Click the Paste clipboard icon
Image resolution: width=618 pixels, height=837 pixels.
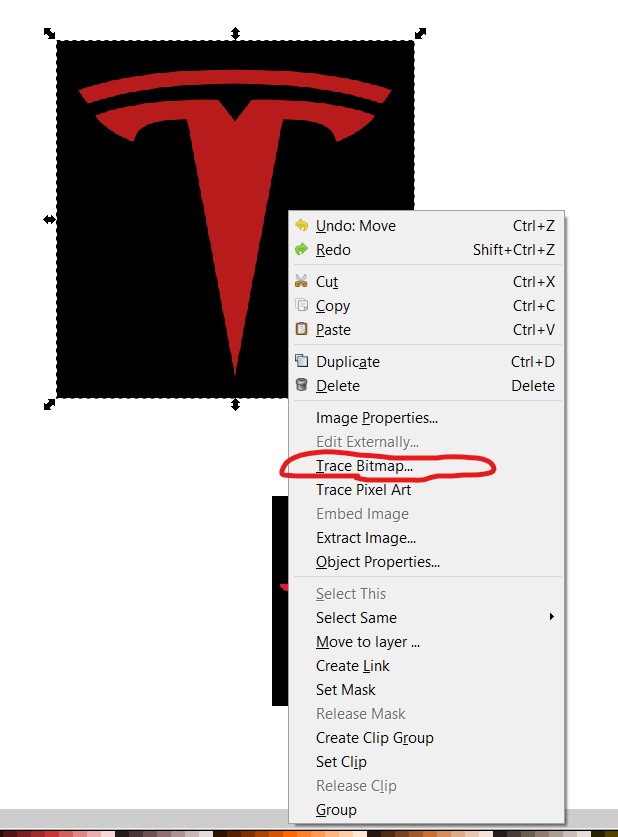click(x=302, y=329)
